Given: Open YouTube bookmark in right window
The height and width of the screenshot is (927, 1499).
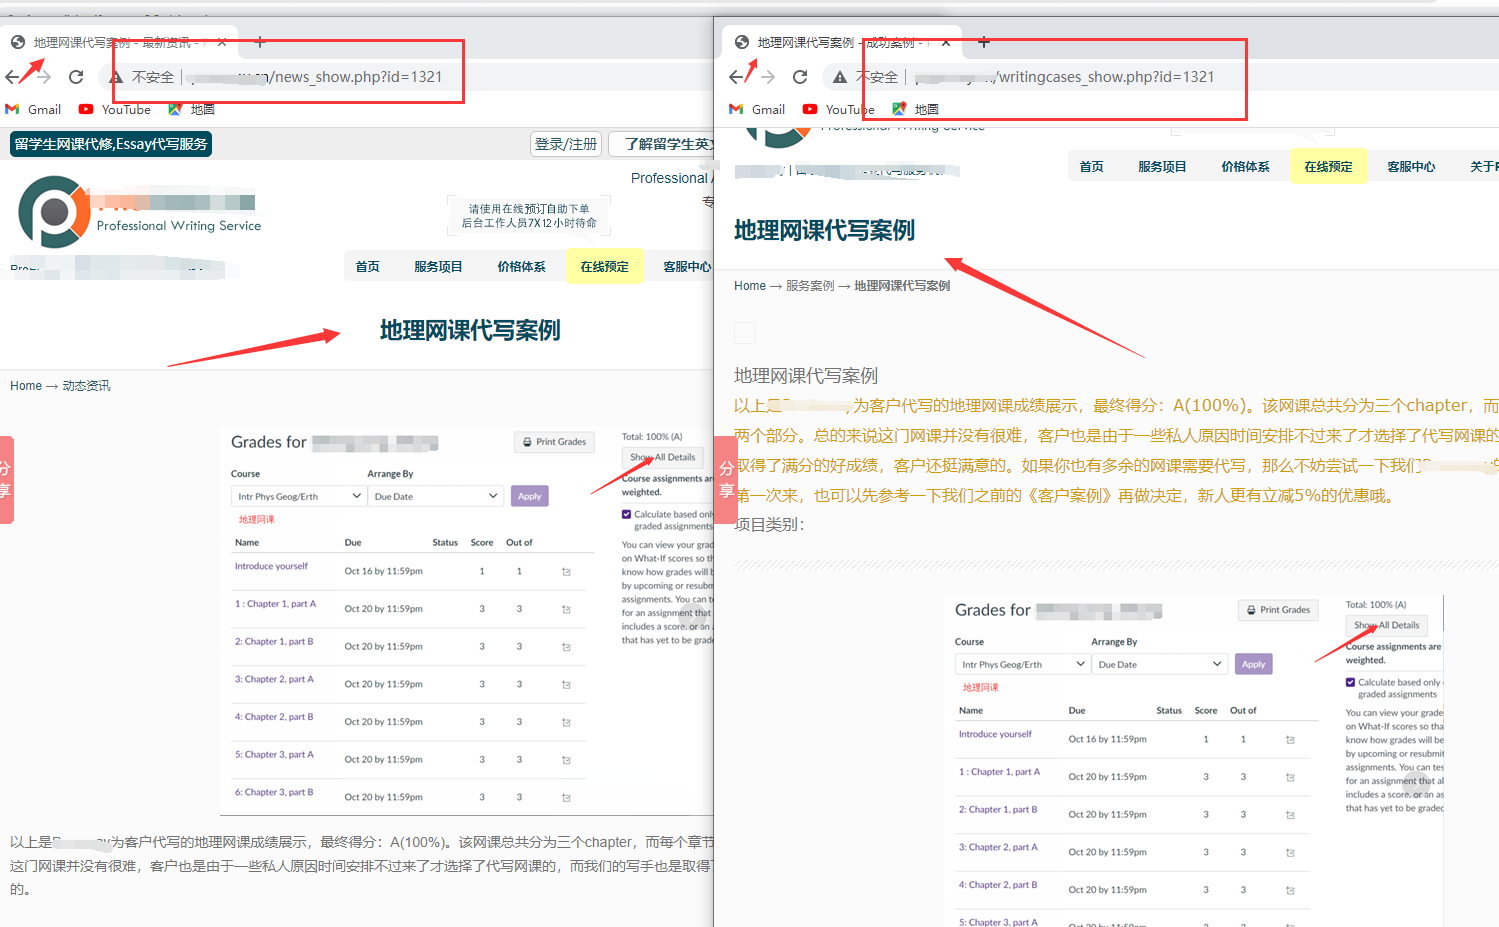Looking at the screenshot, I should click(x=839, y=110).
